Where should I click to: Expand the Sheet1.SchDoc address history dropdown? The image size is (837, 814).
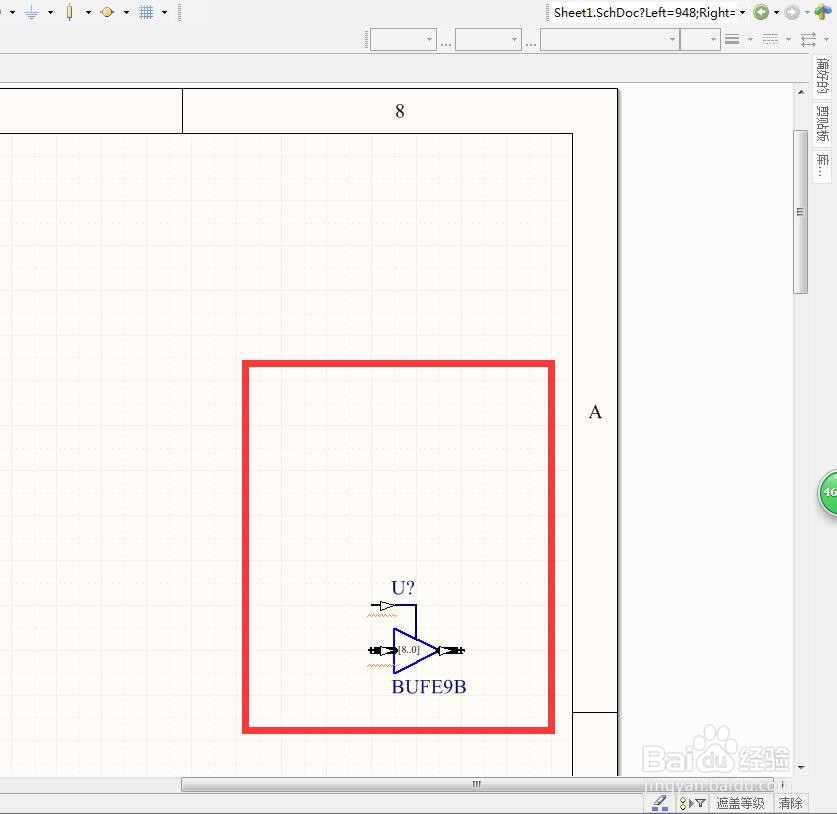pos(743,12)
